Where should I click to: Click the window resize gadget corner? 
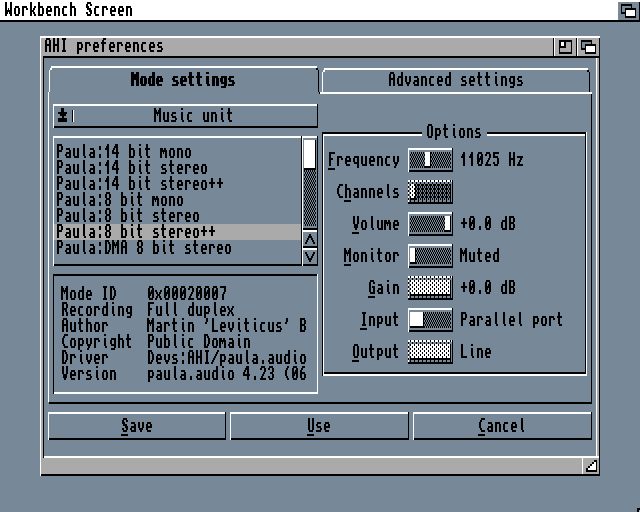point(590,466)
